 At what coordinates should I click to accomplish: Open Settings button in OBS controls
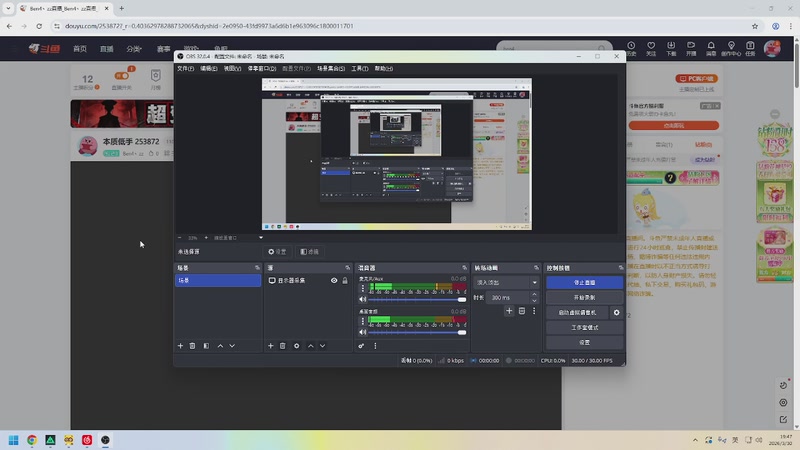[x=584, y=342]
